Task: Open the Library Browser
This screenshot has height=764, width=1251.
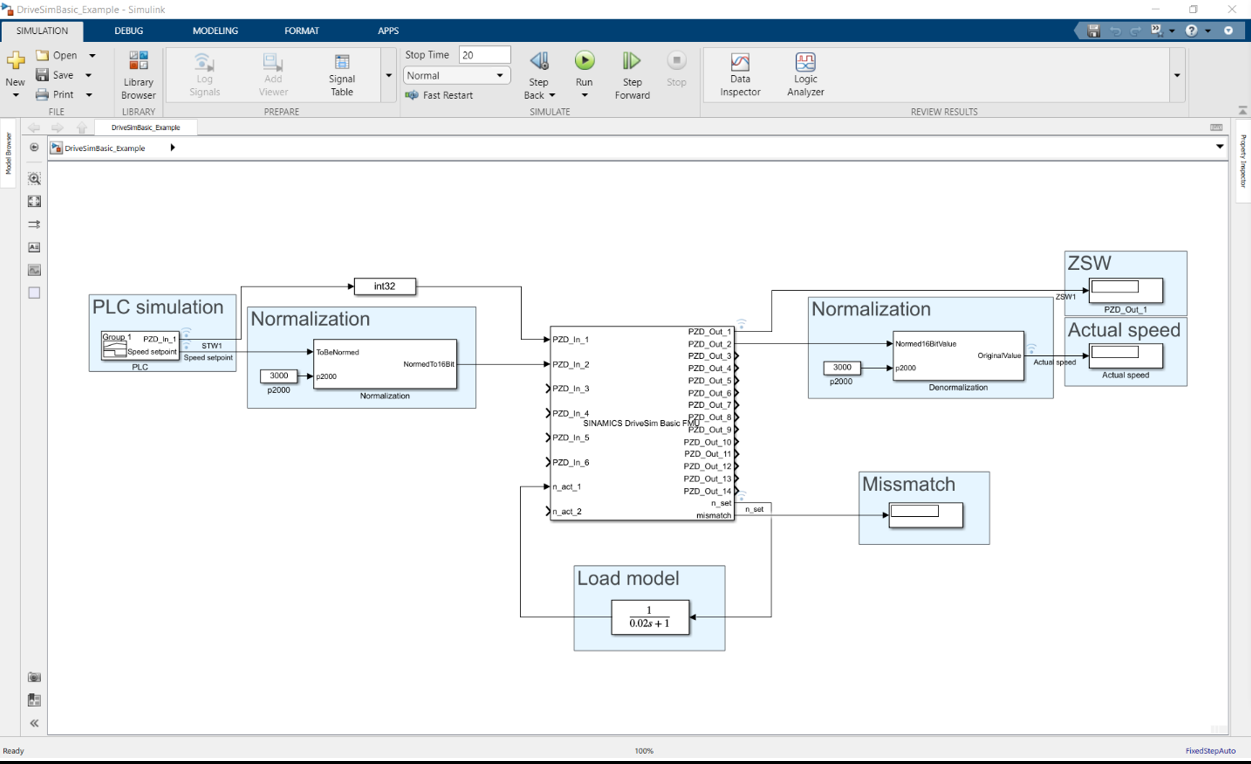Action: click(x=138, y=75)
